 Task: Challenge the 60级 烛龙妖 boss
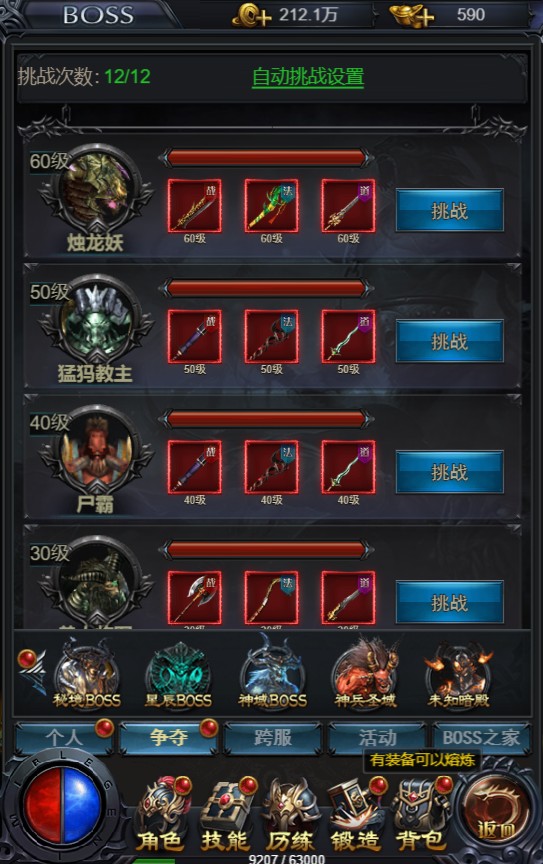click(x=449, y=210)
